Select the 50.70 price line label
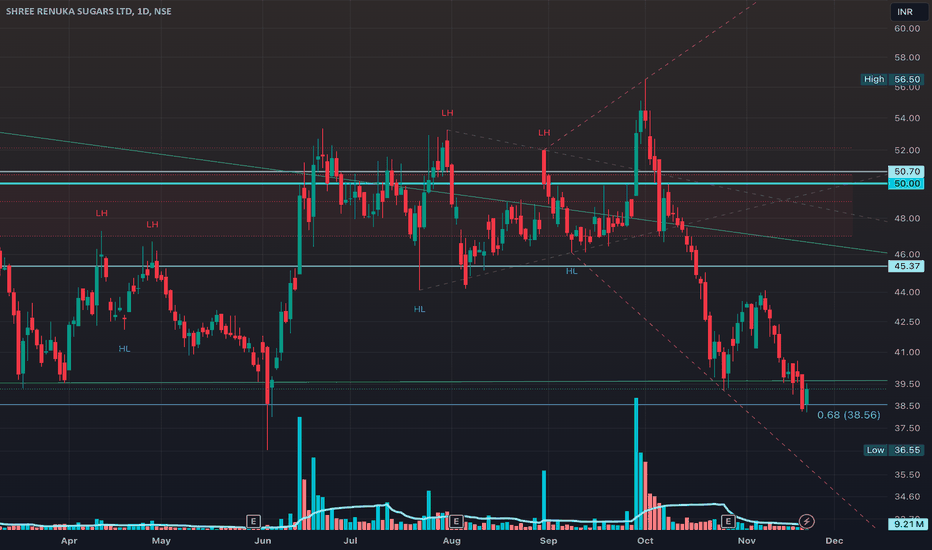The height and width of the screenshot is (550, 932). coord(906,171)
